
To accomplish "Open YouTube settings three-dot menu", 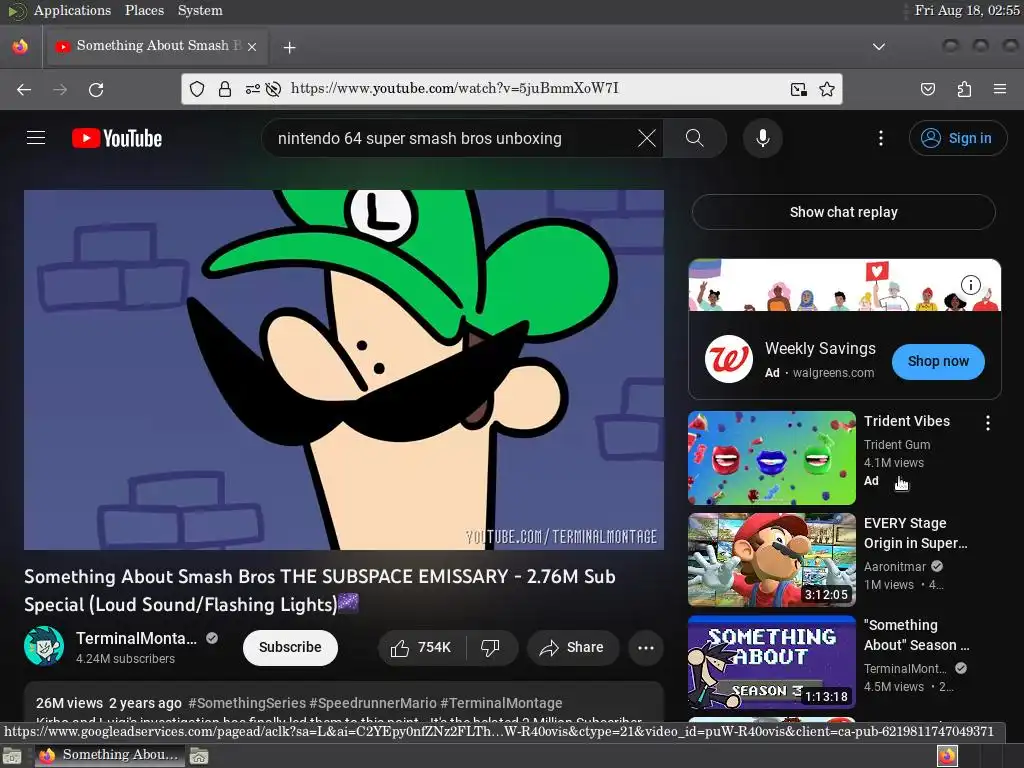I will pyautogui.click(x=881, y=138).
